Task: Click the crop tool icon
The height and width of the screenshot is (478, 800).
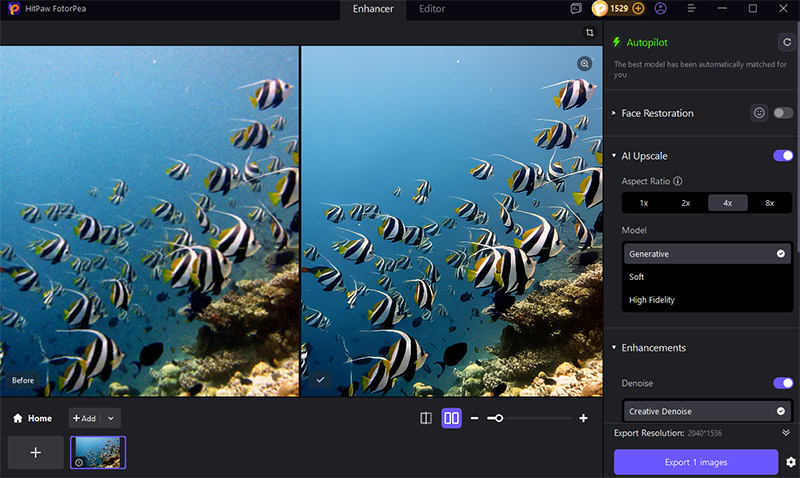Action: pos(589,33)
